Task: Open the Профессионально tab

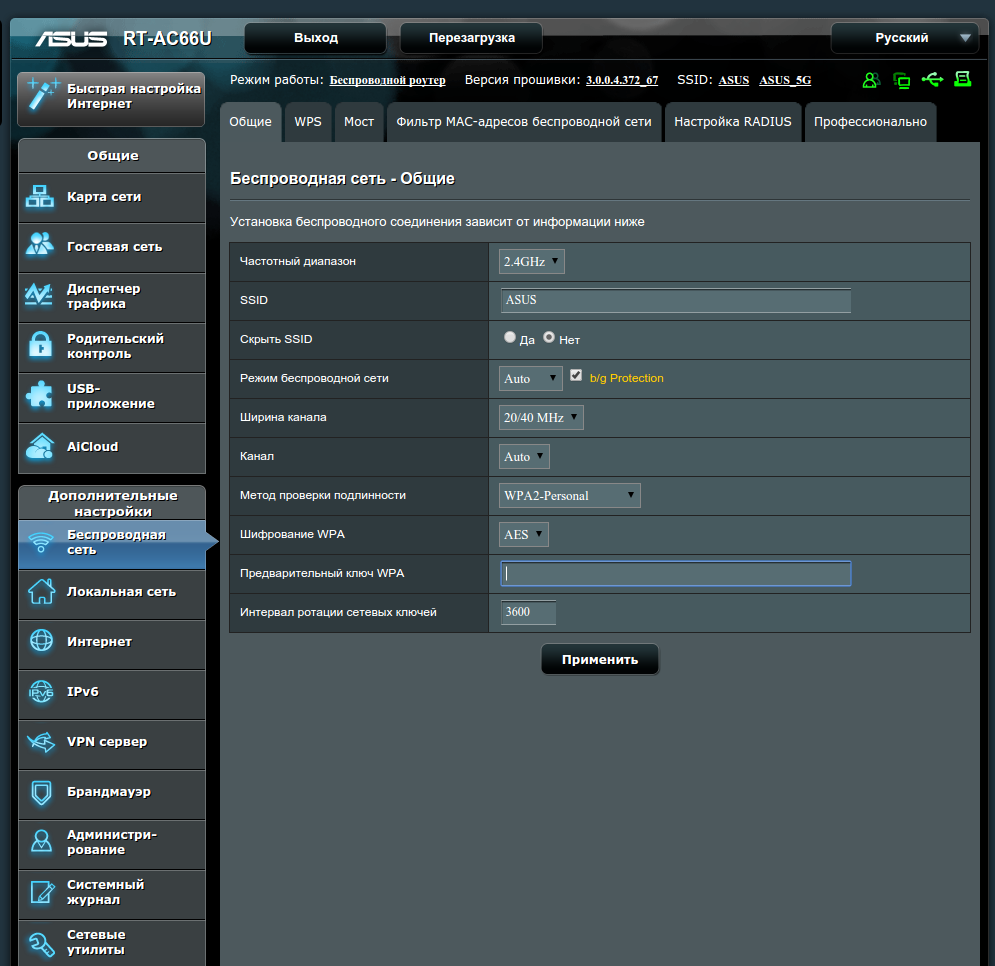Action: [870, 122]
